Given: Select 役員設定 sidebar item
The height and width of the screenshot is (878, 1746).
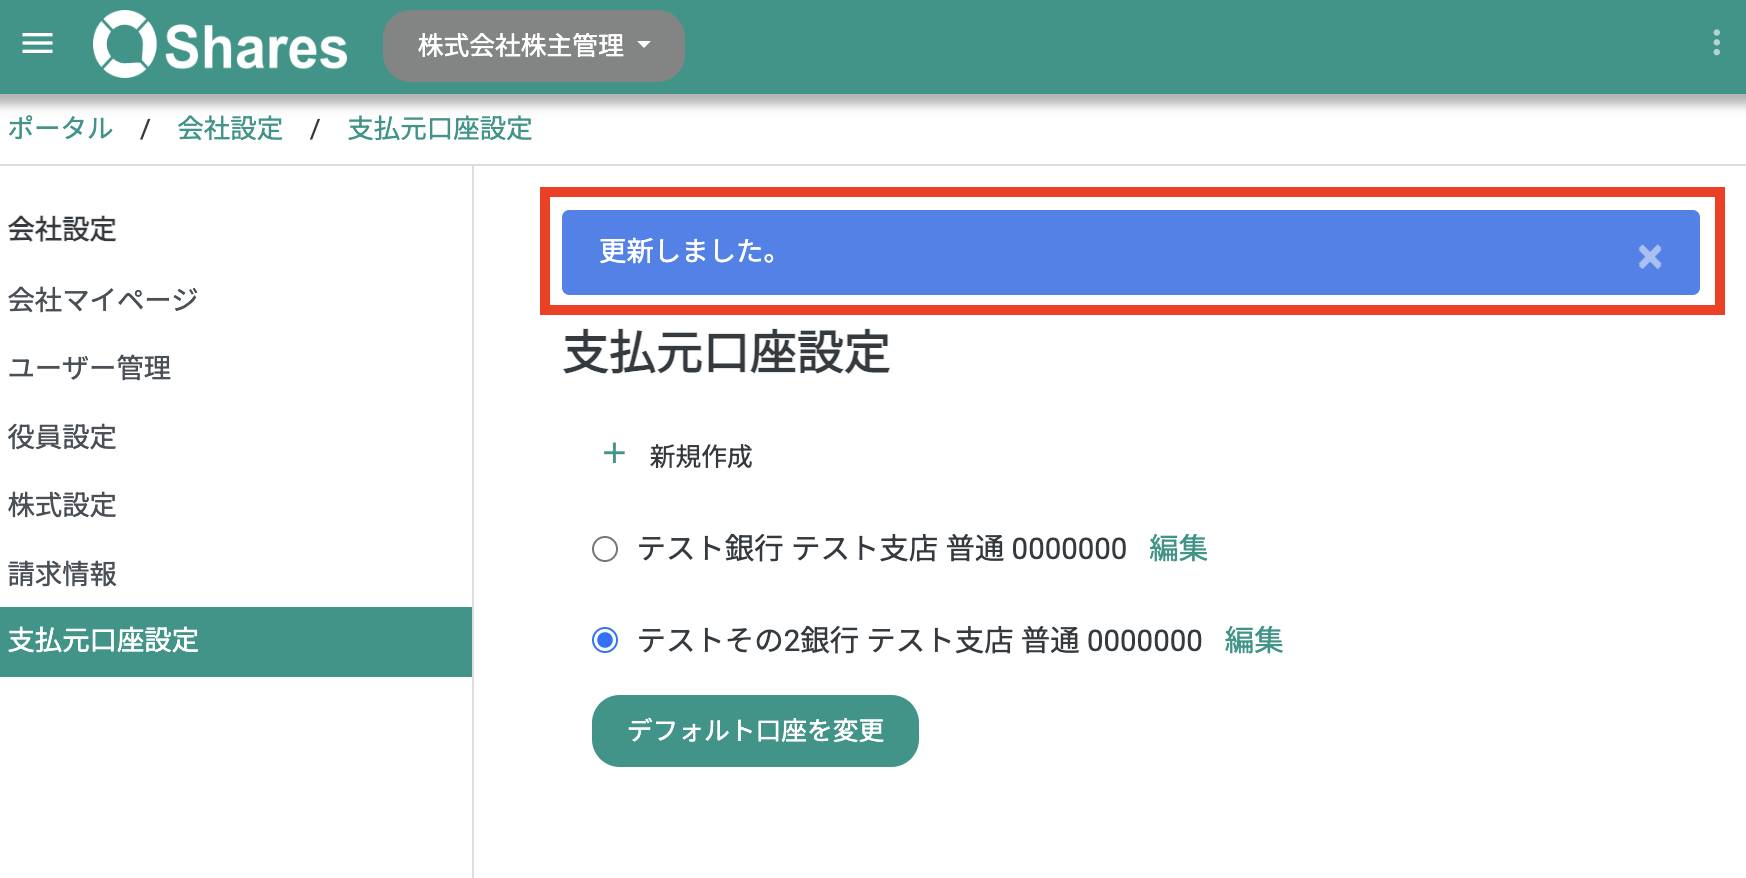Looking at the screenshot, I should point(62,437).
